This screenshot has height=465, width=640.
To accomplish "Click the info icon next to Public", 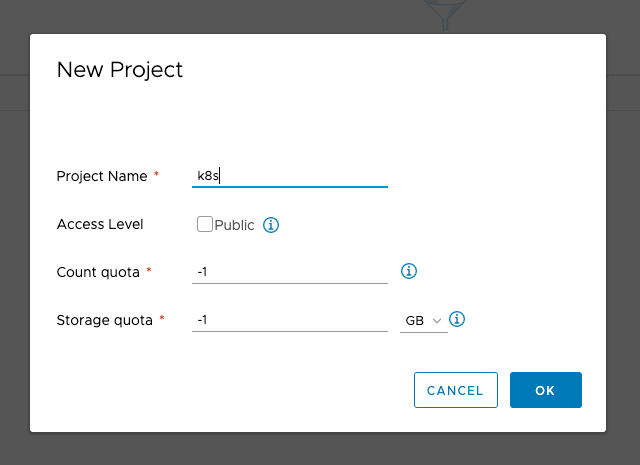I will [271, 225].
